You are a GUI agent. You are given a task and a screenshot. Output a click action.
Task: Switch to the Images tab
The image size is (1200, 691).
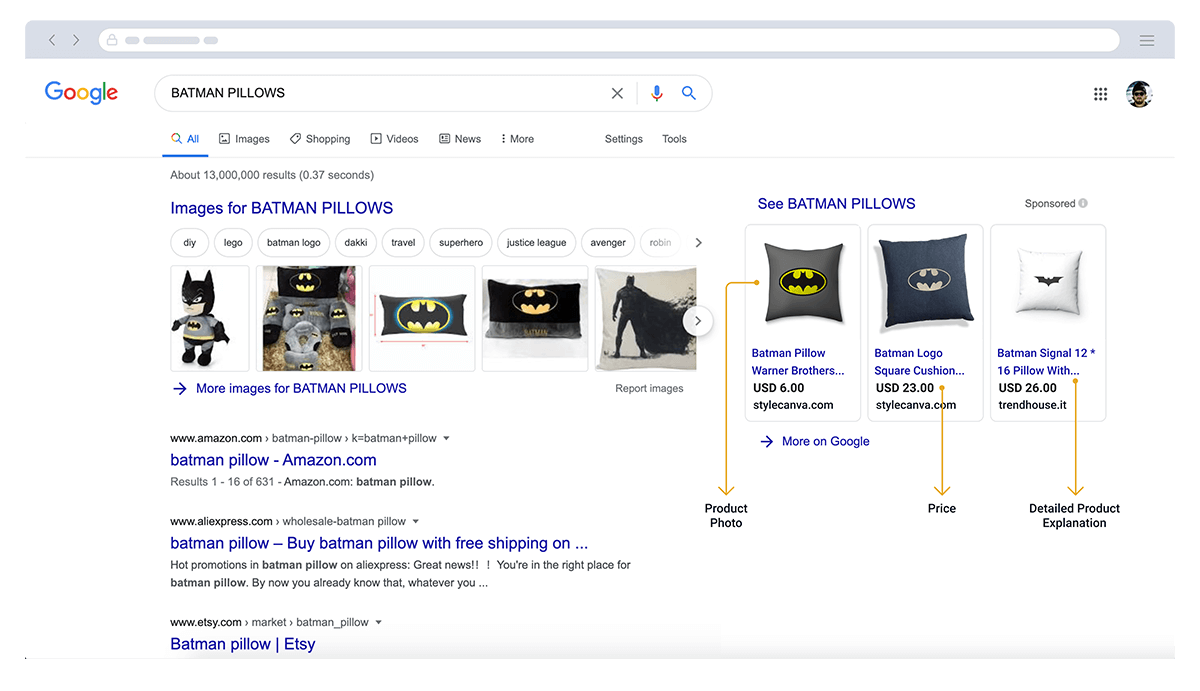point(244,139)
